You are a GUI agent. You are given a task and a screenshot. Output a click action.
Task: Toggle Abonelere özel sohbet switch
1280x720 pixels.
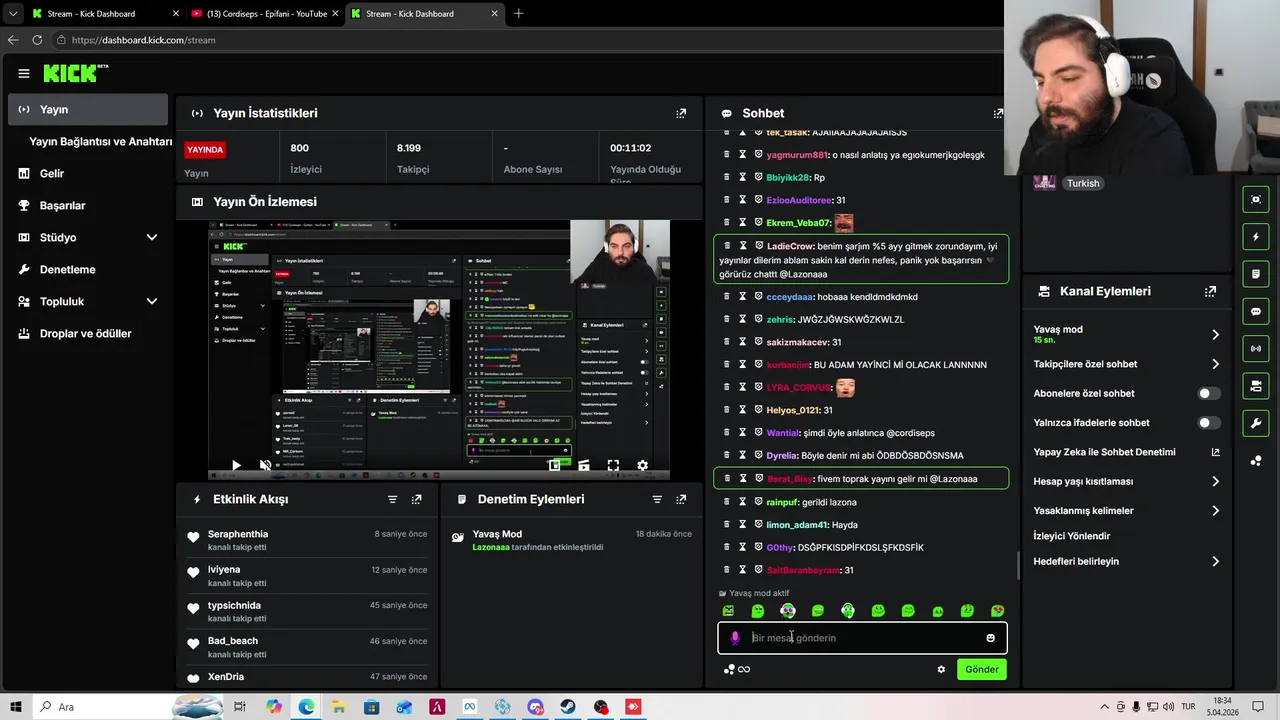pyautogui.click(x=1210, y=393)
